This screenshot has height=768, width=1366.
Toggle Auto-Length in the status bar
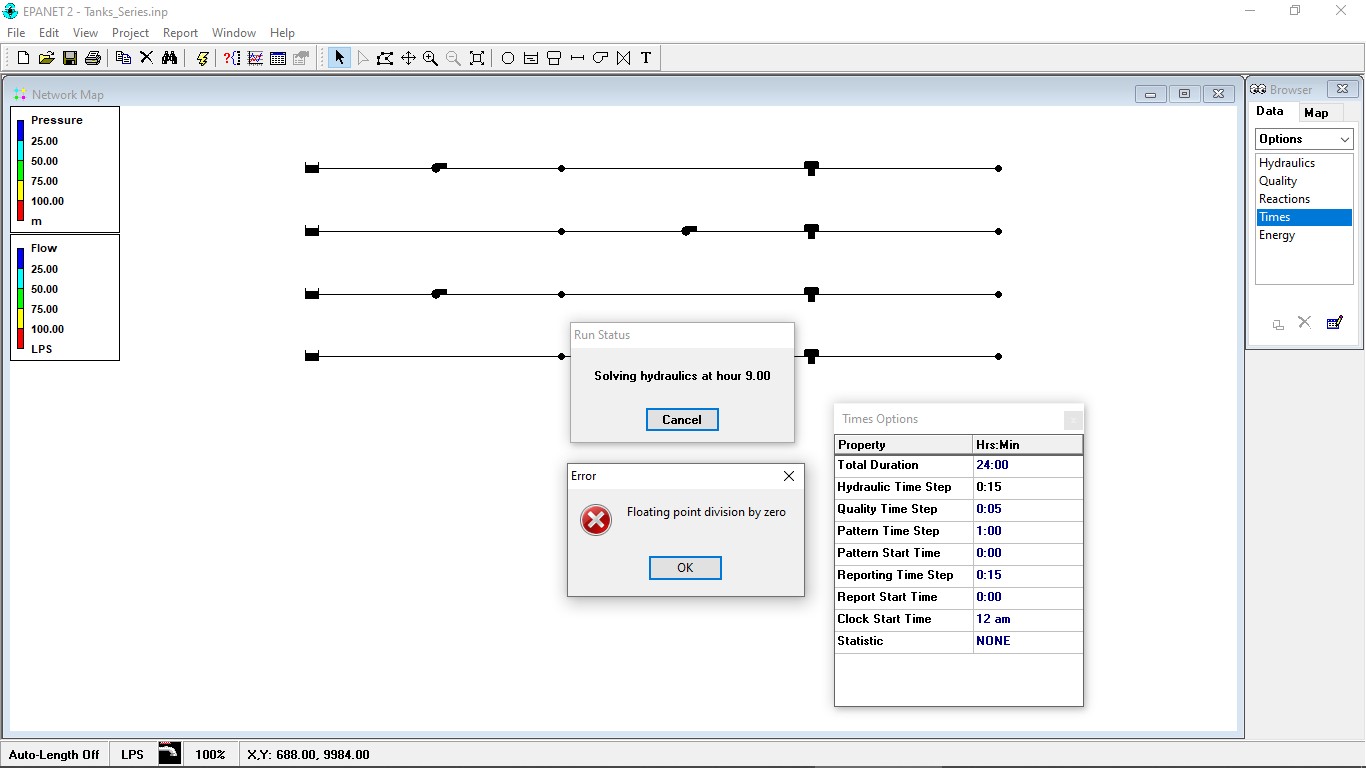coord(53,754)
